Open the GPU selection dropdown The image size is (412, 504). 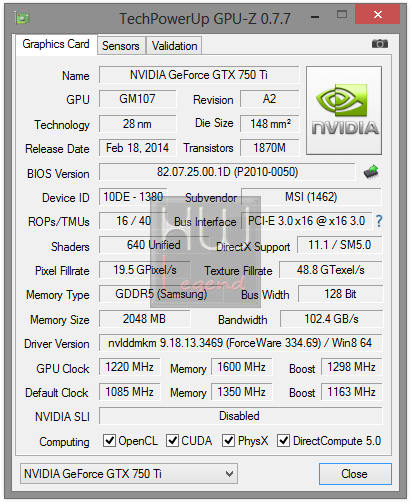coord(129,473)
